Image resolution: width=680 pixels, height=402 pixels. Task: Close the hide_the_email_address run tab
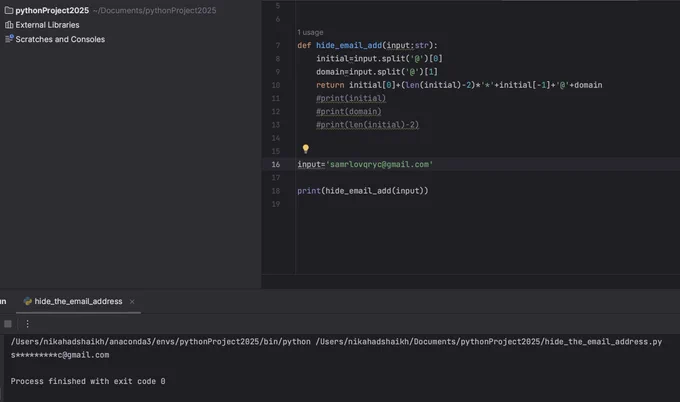click(x=132, y=301)
